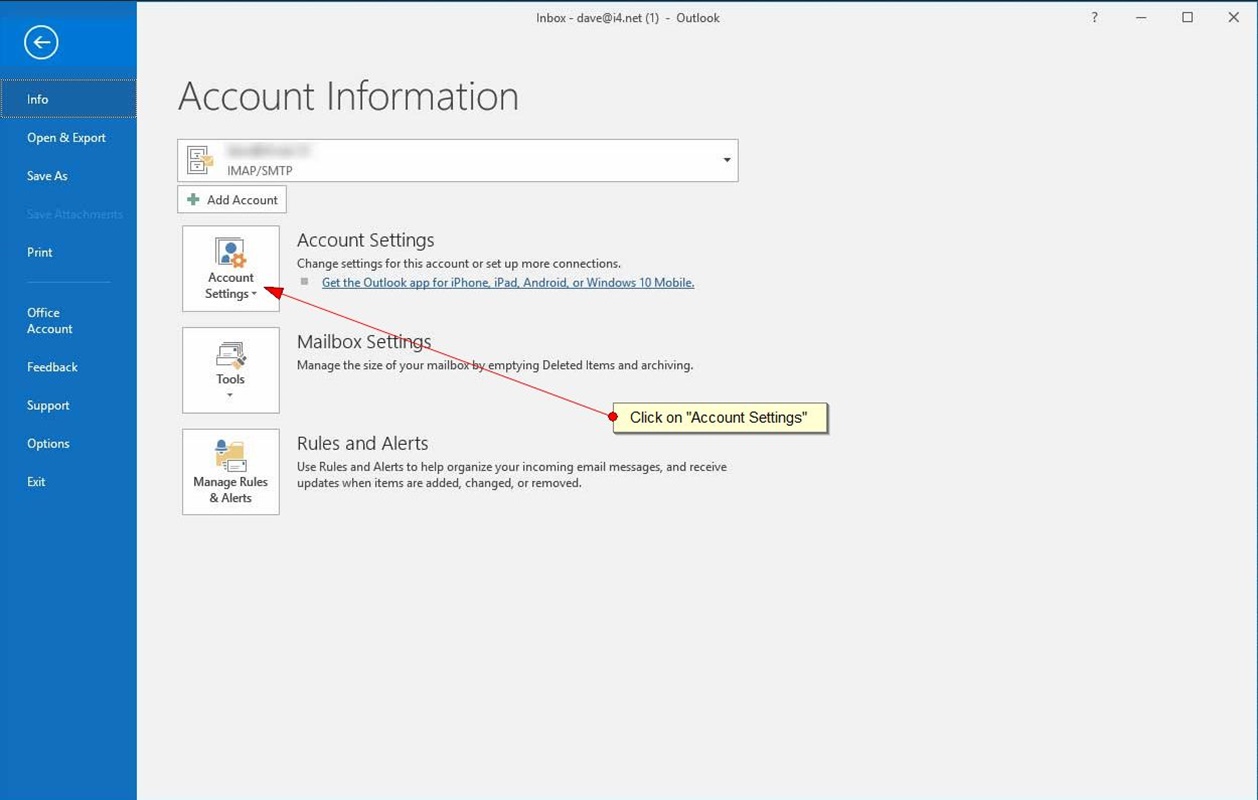Click the Mailbox Settings heading text
The height and width of the screenshot is (800, 1258).
pos(364,341)
